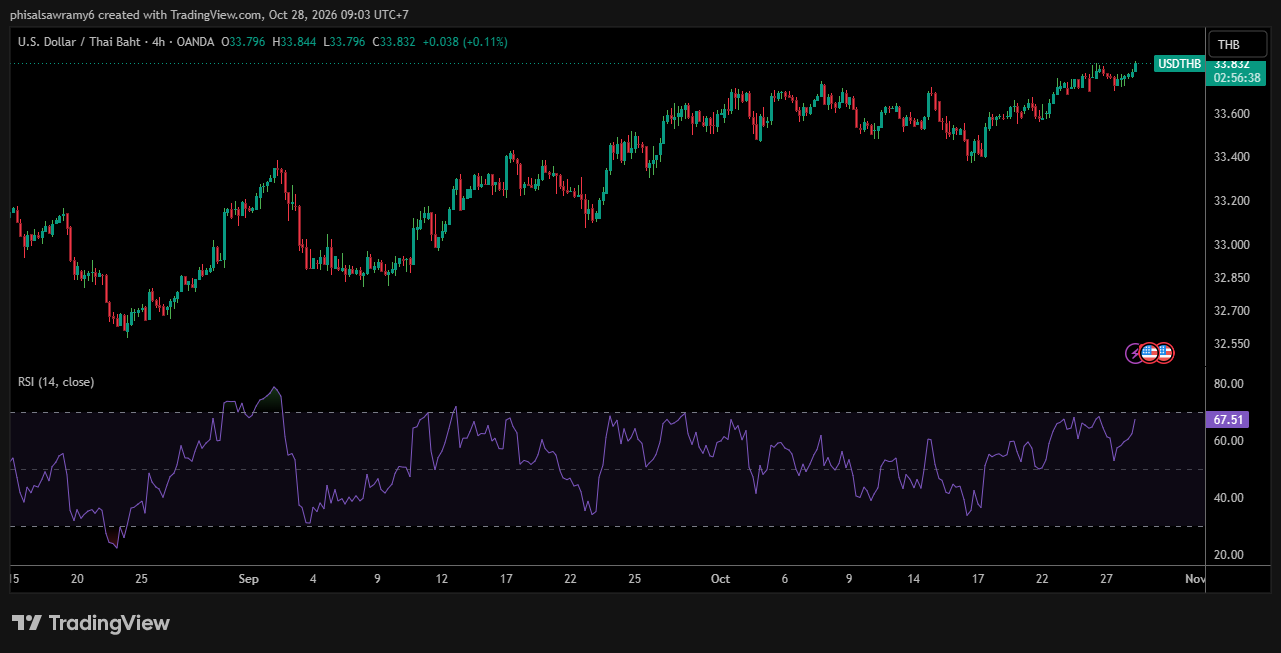
Task: Click the USDTHB symbol label on the price axis
Action: [1178, 64]
